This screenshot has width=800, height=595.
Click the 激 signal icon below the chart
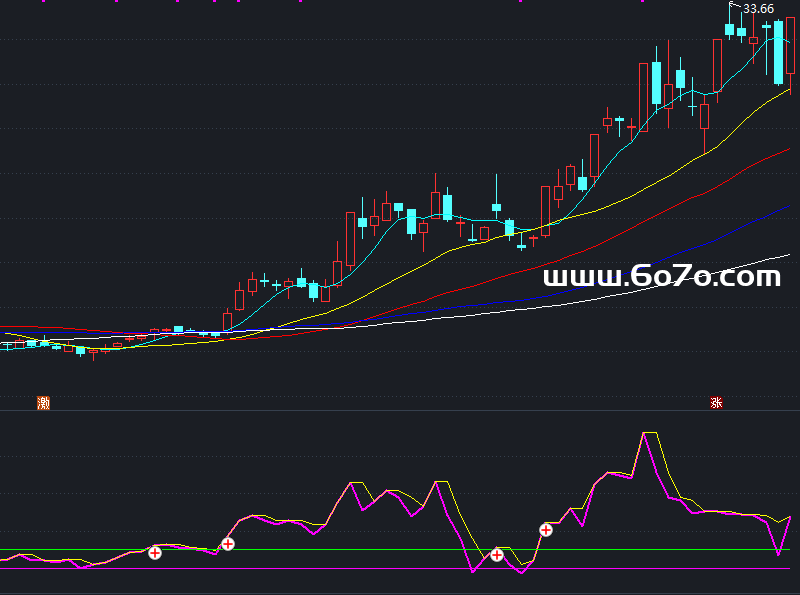(43, 403)
